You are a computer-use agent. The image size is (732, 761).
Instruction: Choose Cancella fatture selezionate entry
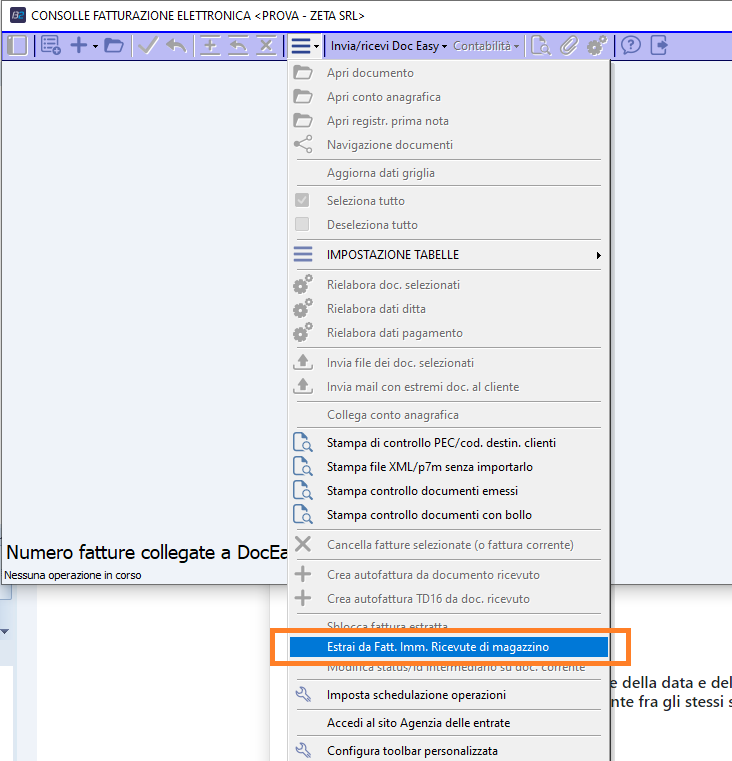pyautogui.click(x=449, y=545)
